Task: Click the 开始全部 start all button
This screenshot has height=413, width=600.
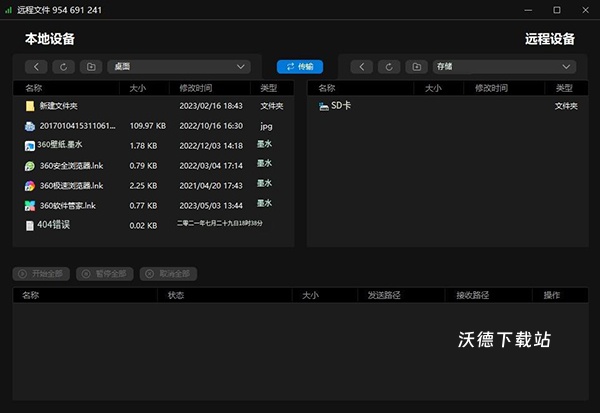Action: (x=41, y=274)
